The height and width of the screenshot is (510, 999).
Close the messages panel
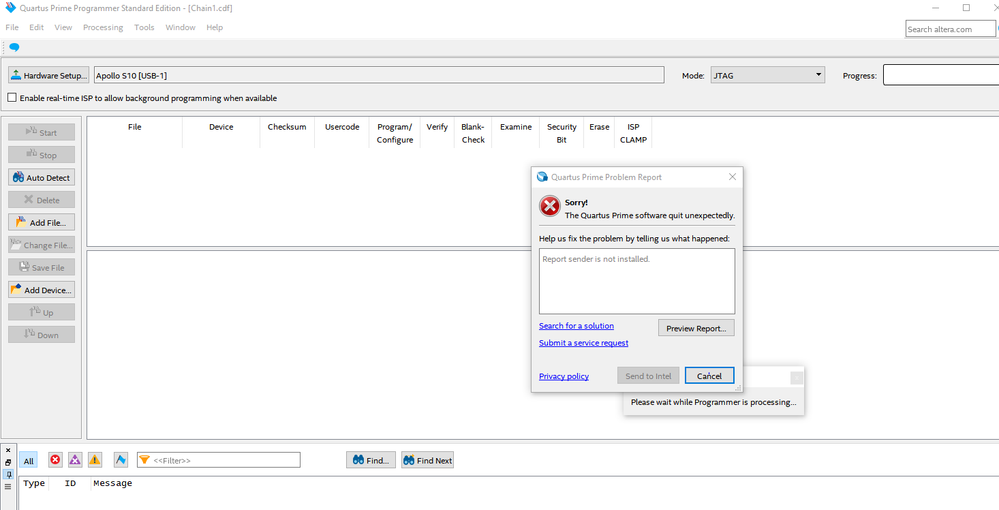pyautogui.click(x=8, y=450)
